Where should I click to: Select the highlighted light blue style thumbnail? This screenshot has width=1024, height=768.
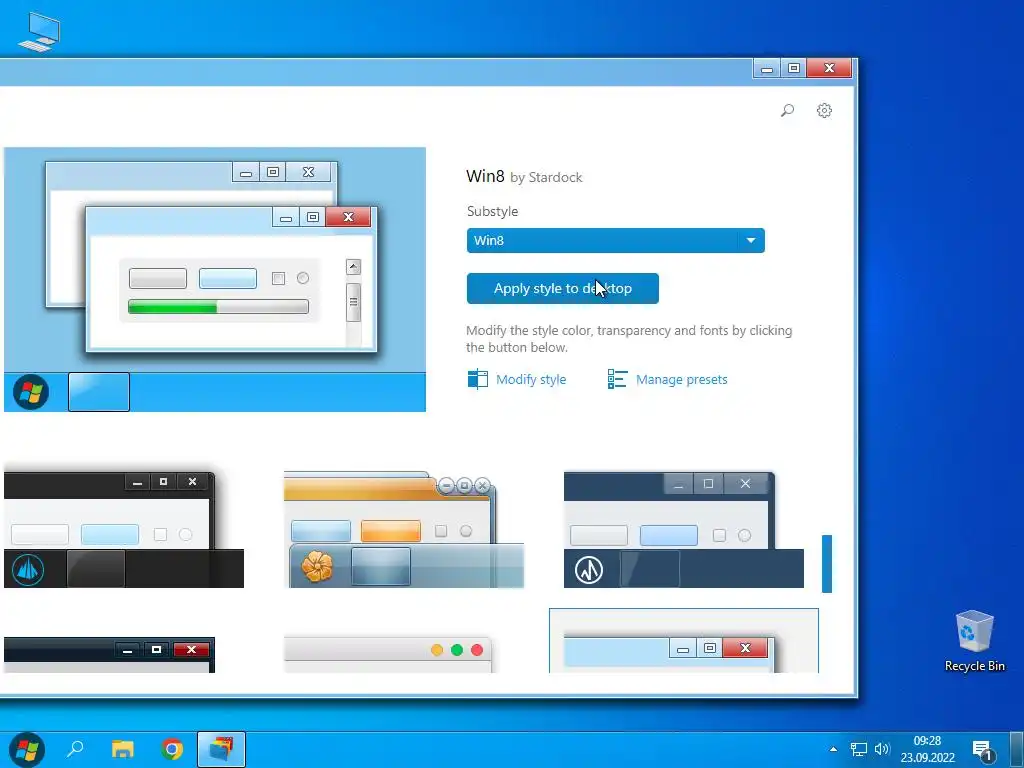tap(684, 641)
